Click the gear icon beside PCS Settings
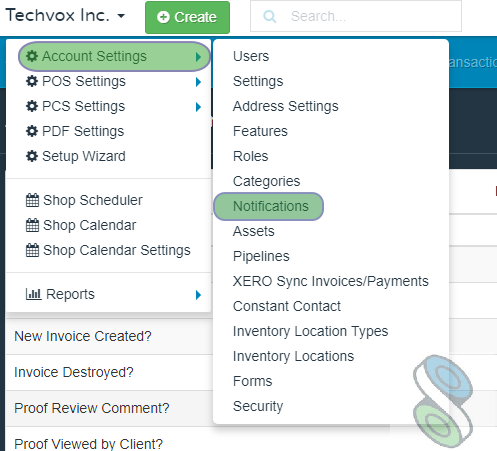This screenshot has height=451, width=497. (x=32, y=106)
